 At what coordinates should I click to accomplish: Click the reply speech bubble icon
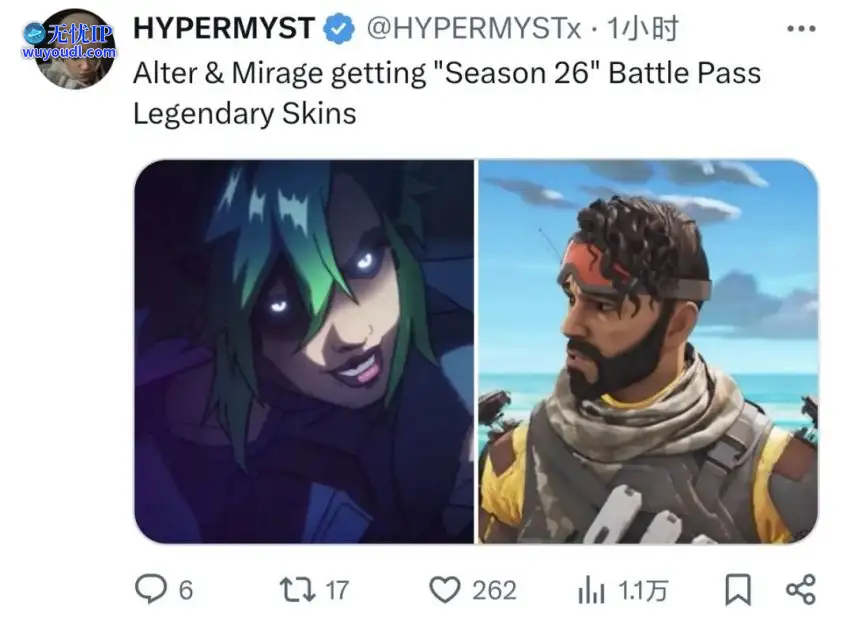tap(151, 589)
